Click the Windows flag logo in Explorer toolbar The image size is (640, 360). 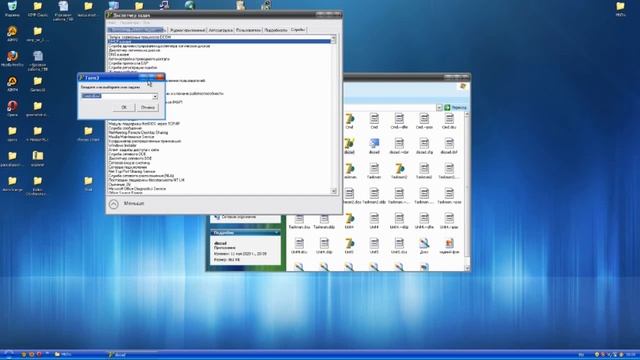tap(463, 86)
